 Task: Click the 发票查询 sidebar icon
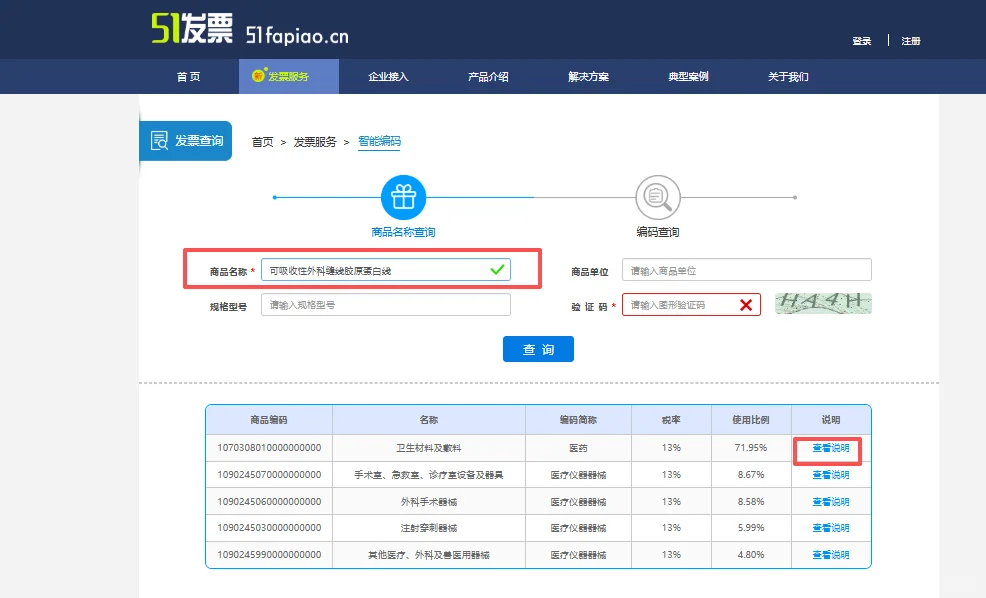(159, 140)
